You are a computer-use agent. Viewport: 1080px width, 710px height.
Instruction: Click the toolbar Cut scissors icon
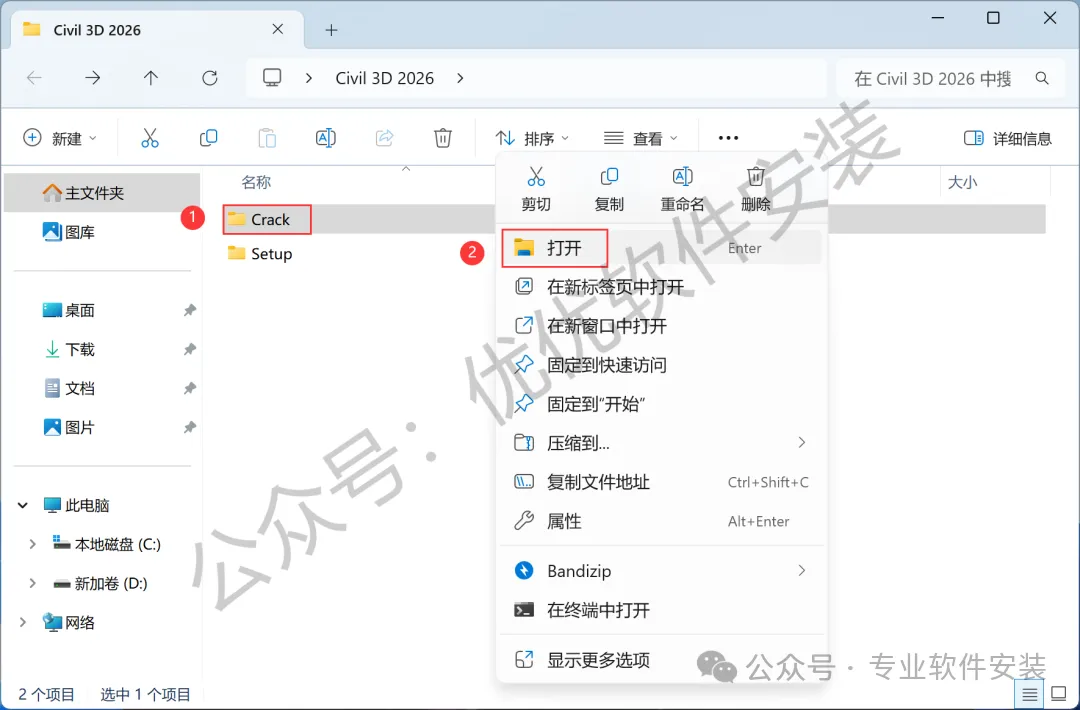point(149,138)
